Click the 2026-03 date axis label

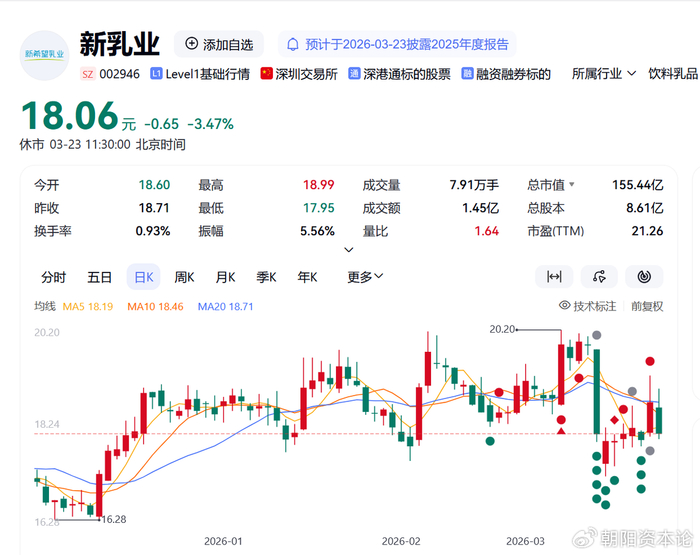pyautogui.click(x=525, y=541)
